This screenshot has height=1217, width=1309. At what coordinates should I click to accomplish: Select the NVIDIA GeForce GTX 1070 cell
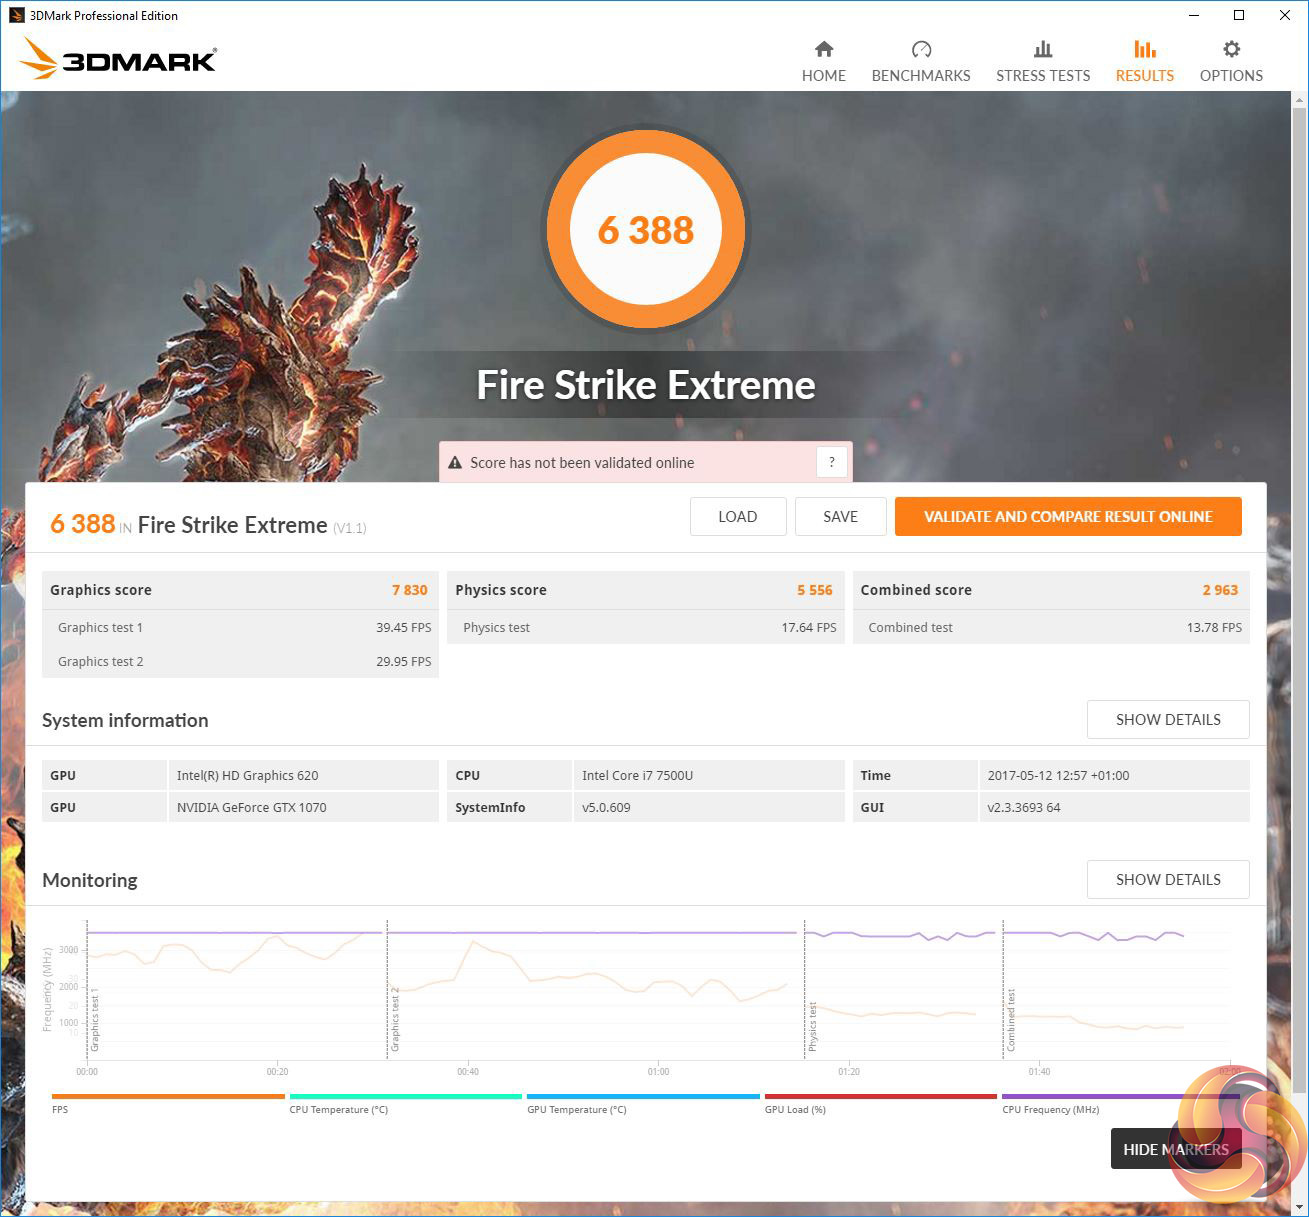[303, 807]
